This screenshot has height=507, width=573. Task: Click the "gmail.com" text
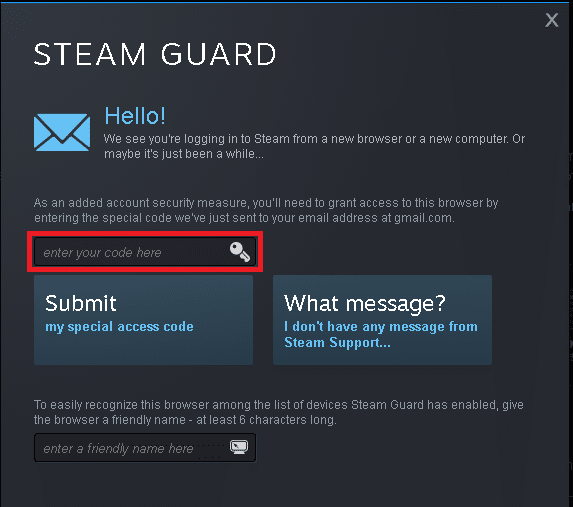click(x=424, y=218)
